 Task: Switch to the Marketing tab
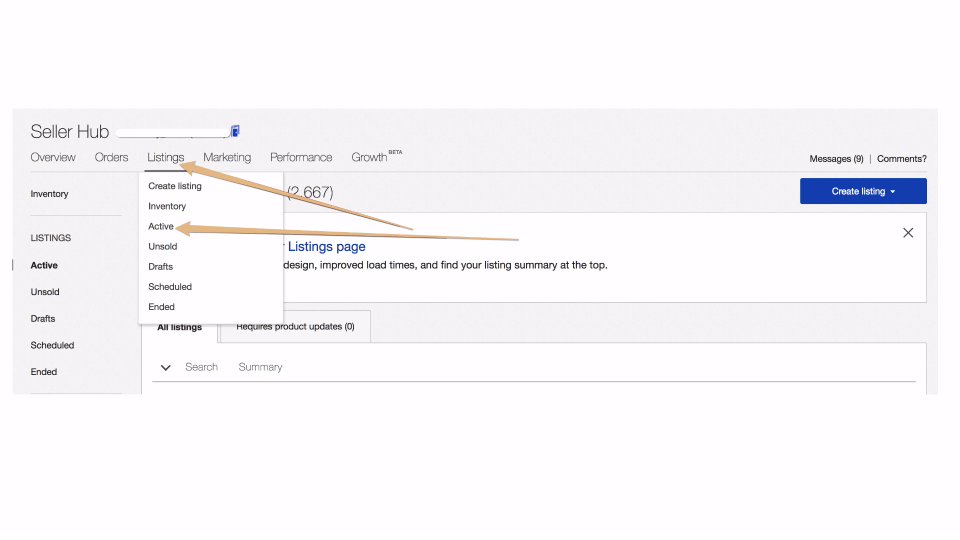tap(227, 157)
